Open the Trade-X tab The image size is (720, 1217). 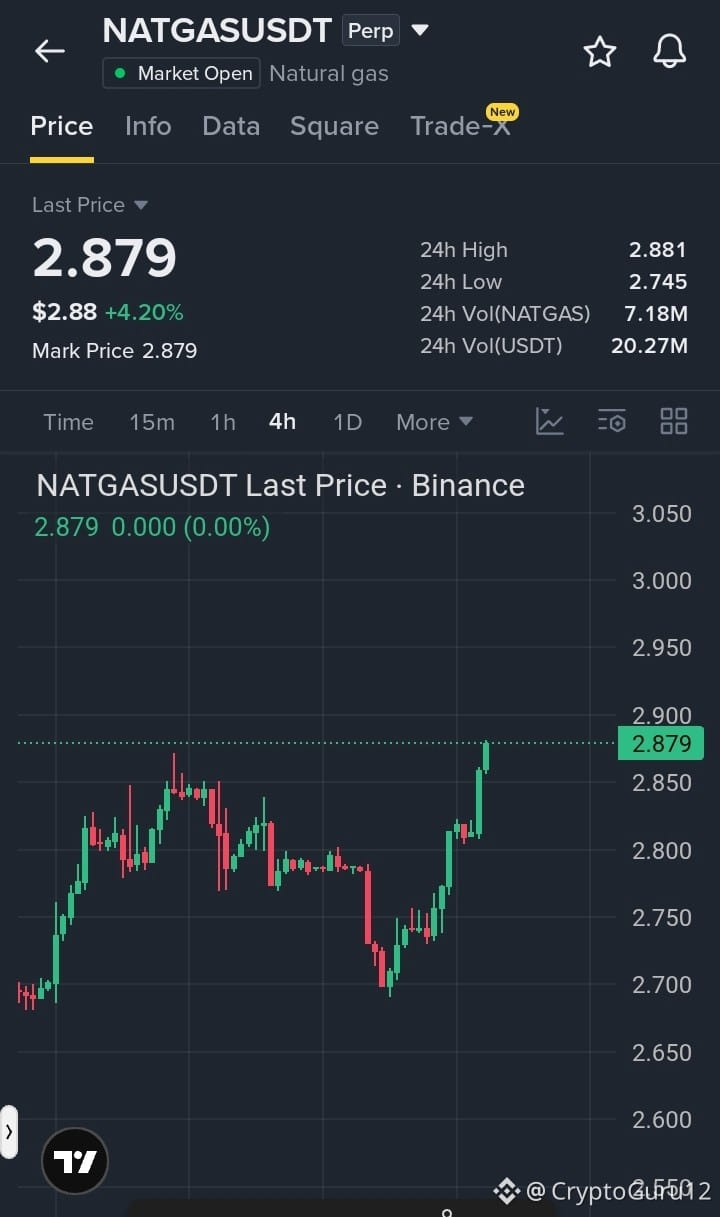coord(460,126)
